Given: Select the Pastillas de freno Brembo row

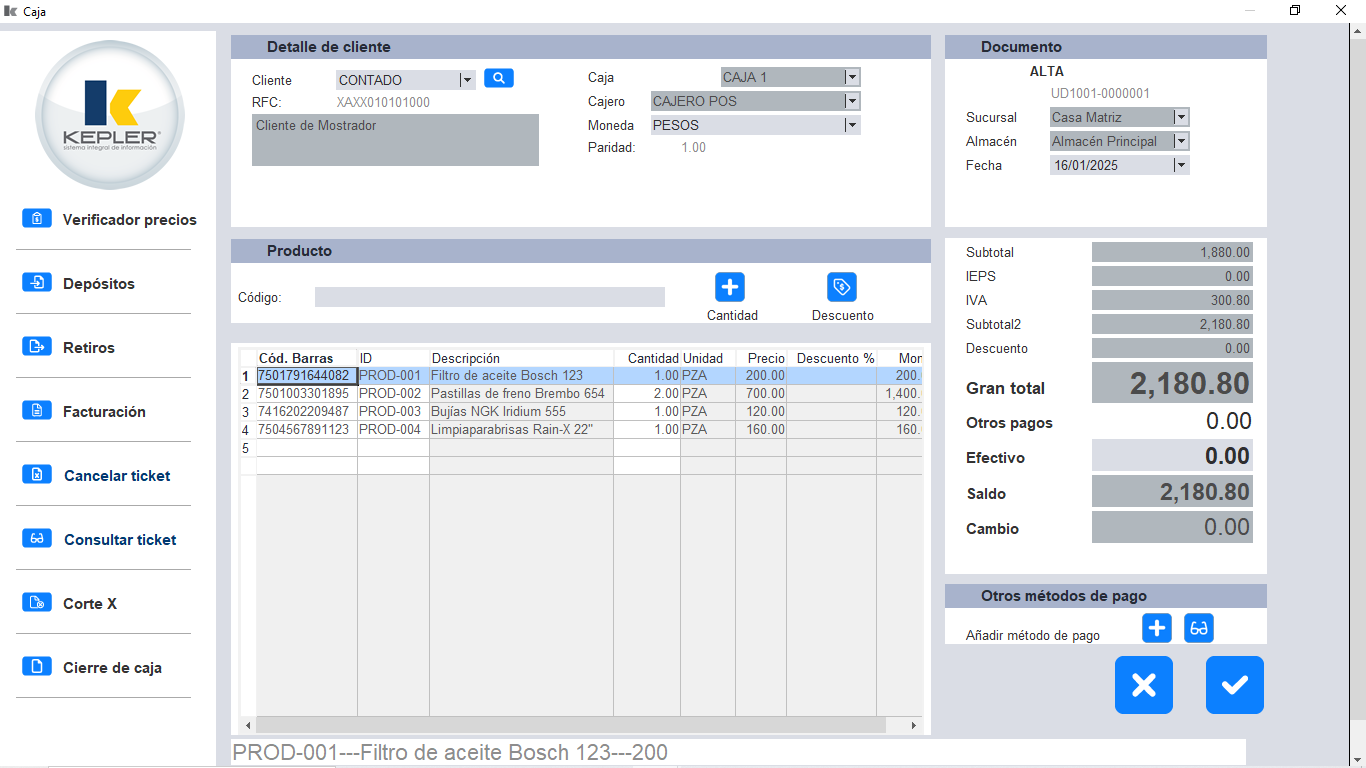Looking at the screenshot, I should (x=520, y=393).
